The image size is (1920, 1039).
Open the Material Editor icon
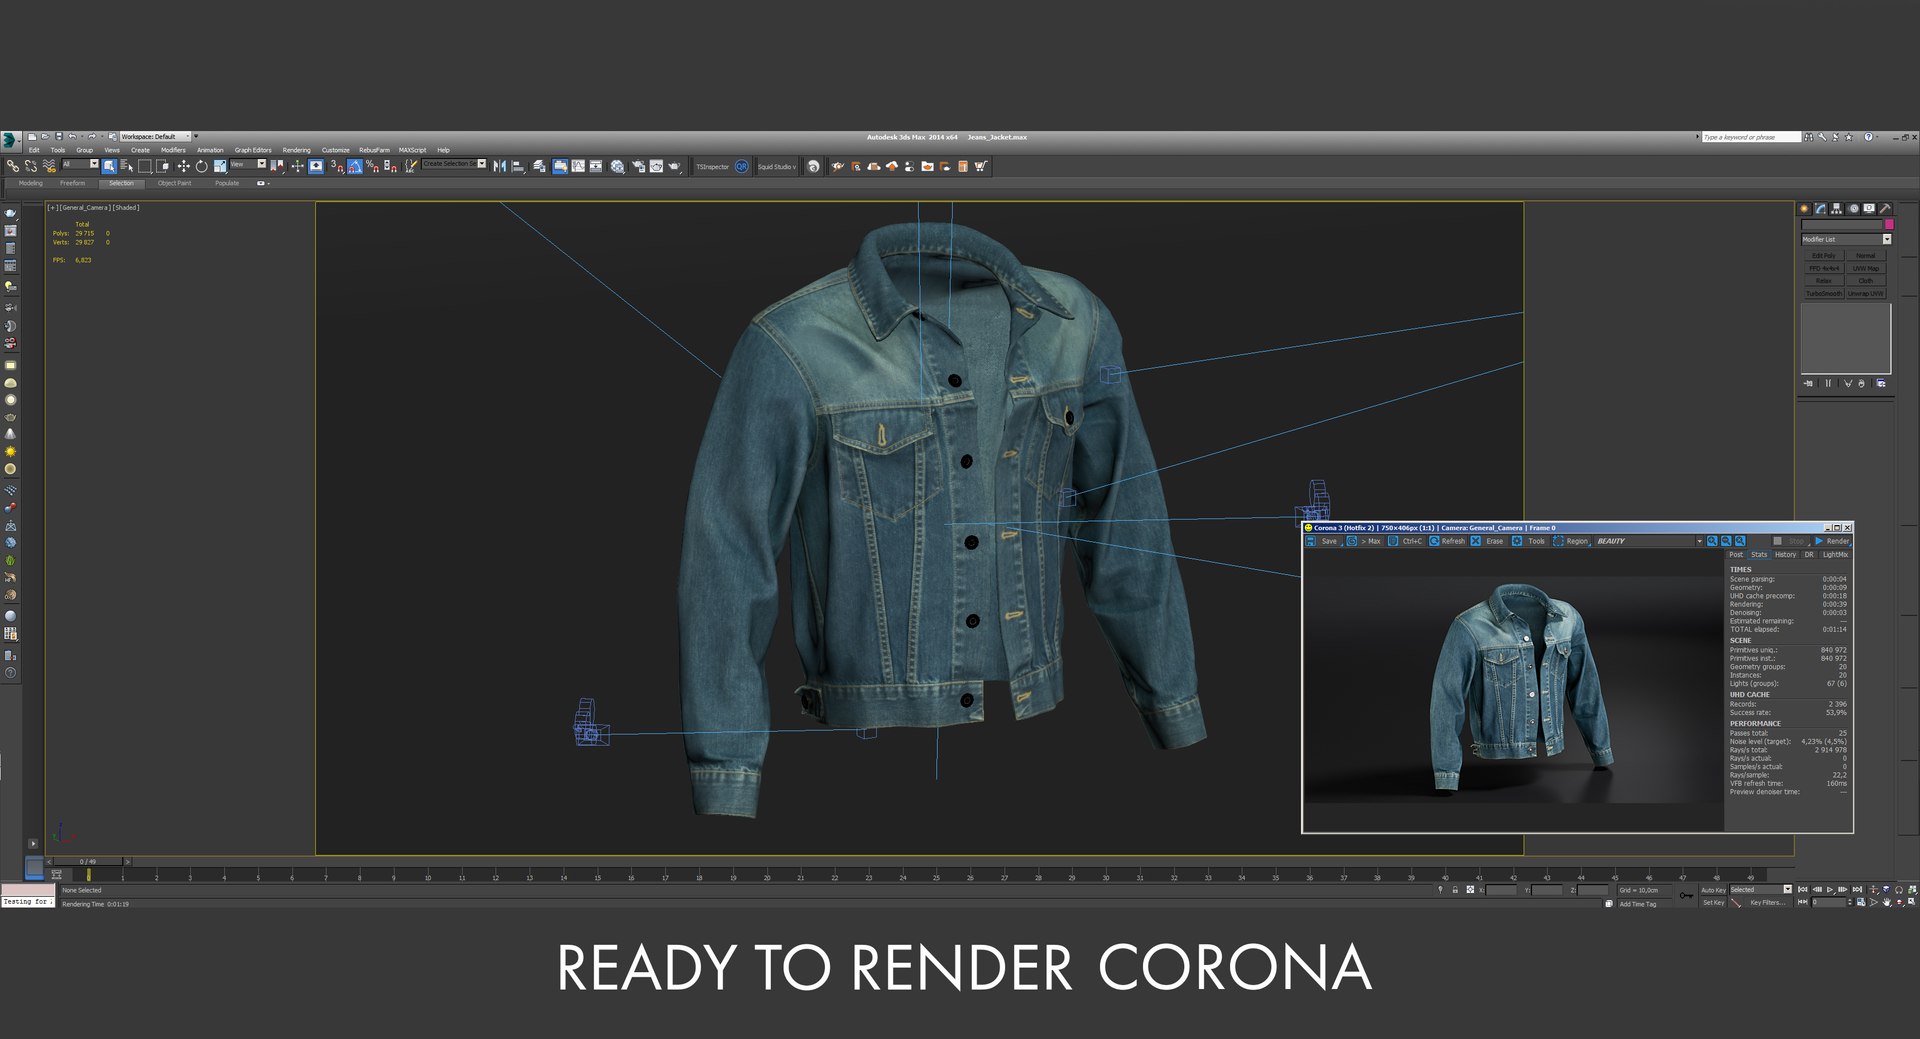617,166
